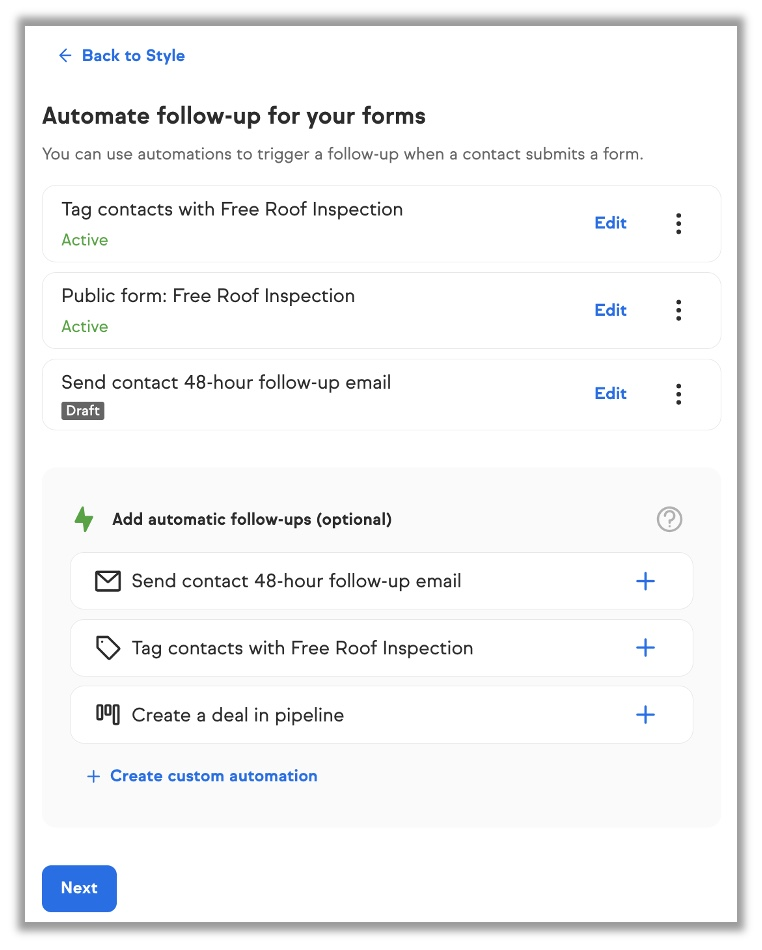Add Tag contacts automation with plus icon
This screenshot has height=950, width=762.
[645, 648]
